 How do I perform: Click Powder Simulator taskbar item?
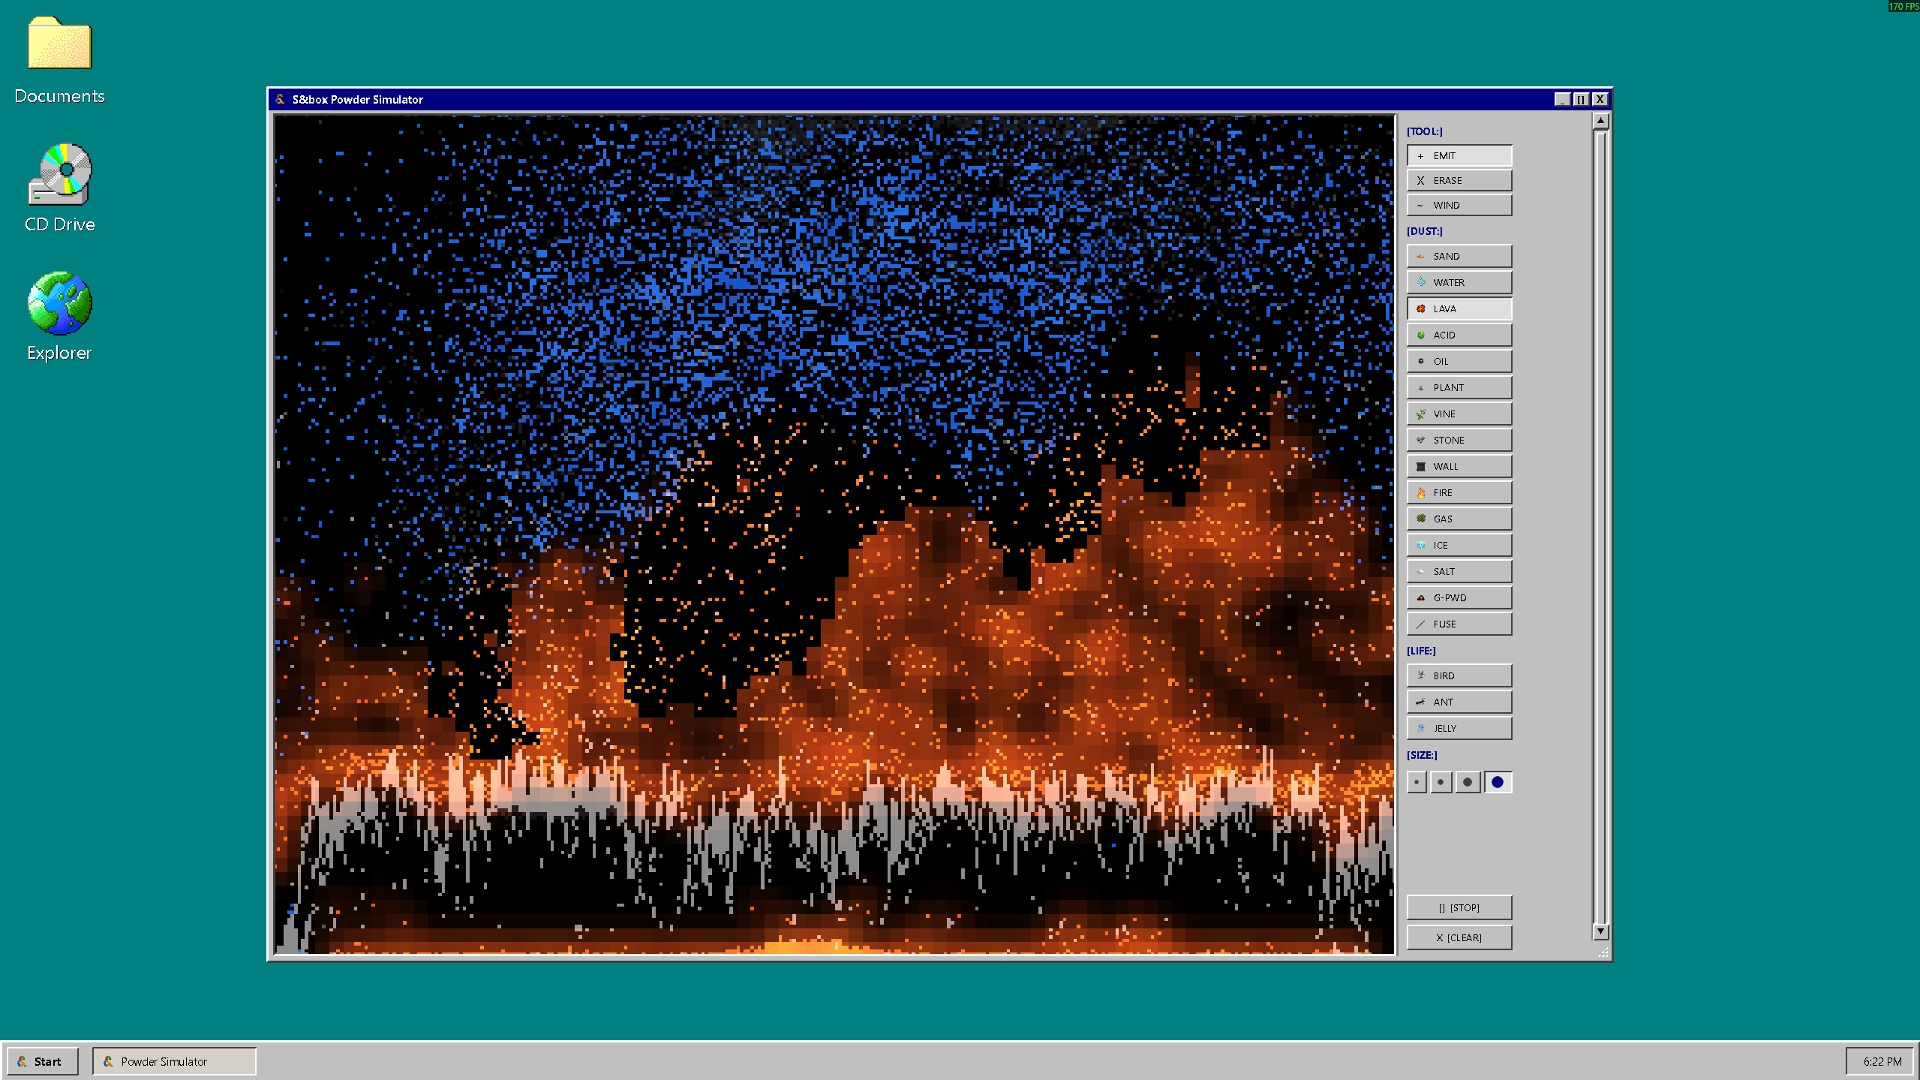pyautogui.click(x=174, y=1061)
